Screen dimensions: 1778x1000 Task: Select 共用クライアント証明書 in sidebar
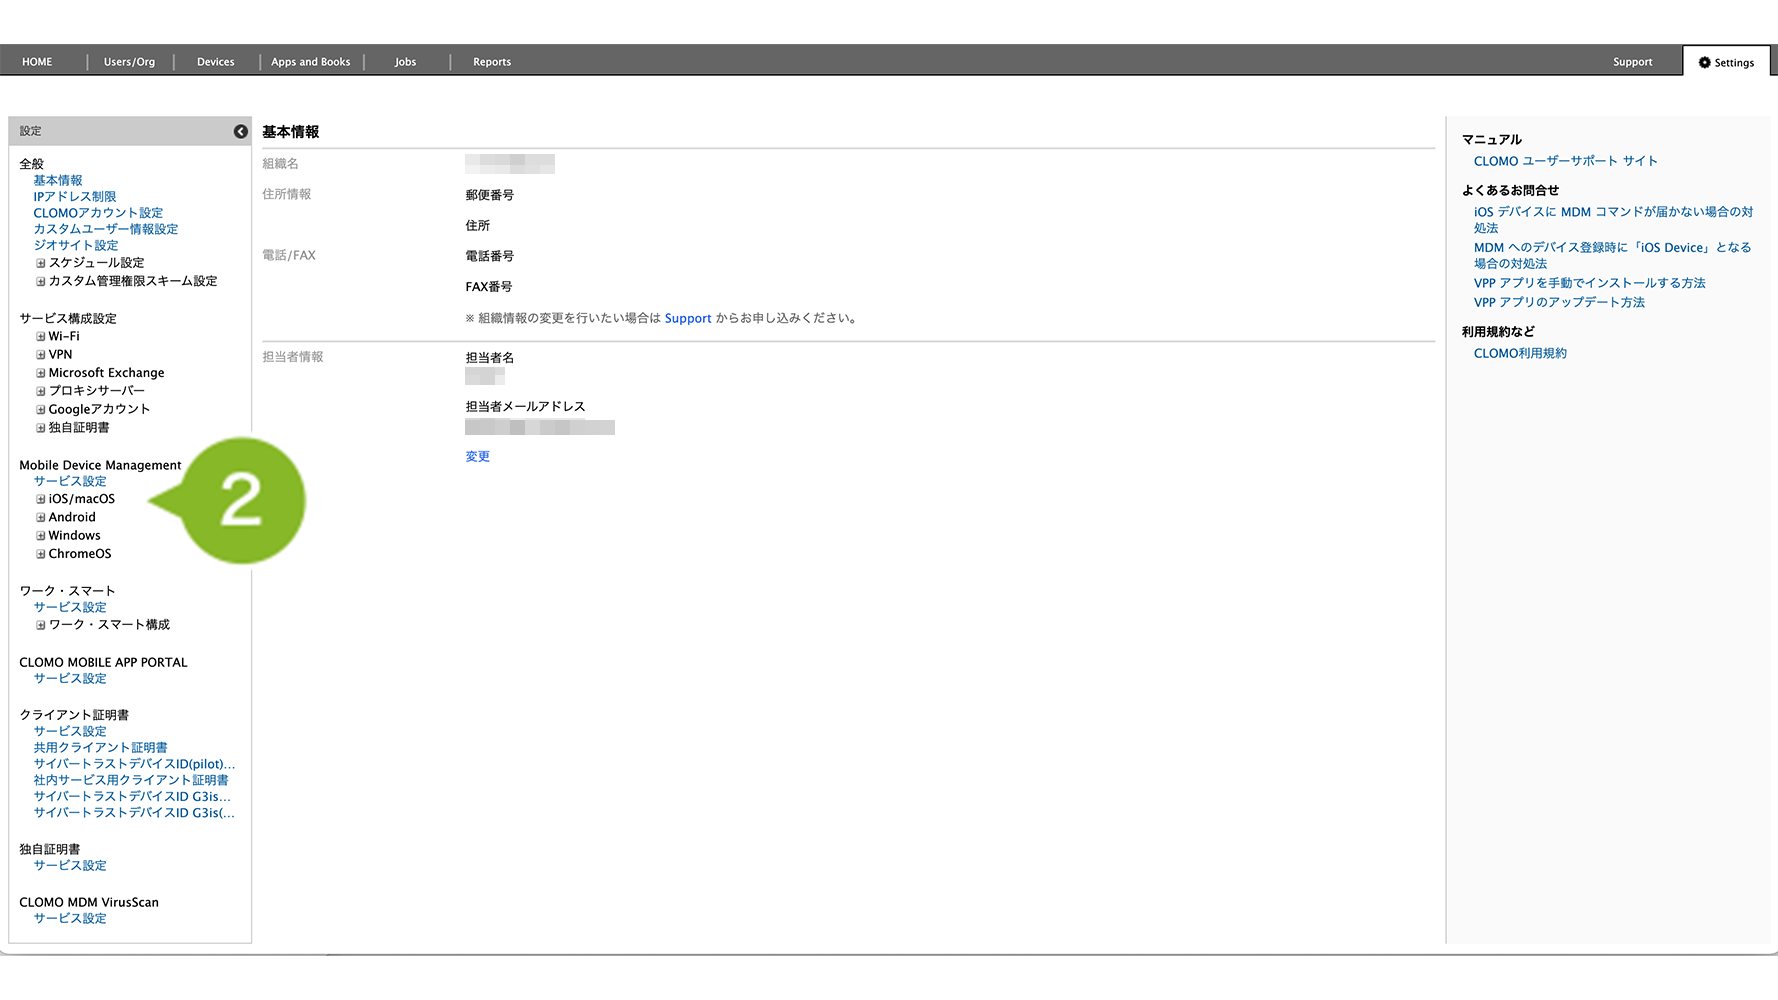pyautogui.click(x=100, y=748)
